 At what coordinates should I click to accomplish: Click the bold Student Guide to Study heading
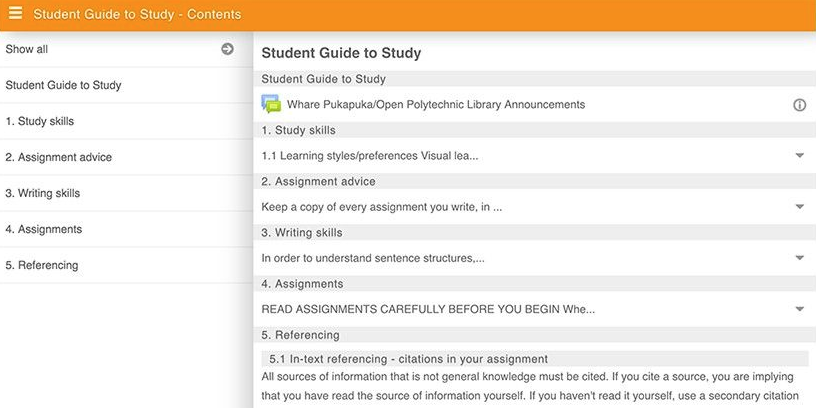pyautogui.click(x=341, y=53)
